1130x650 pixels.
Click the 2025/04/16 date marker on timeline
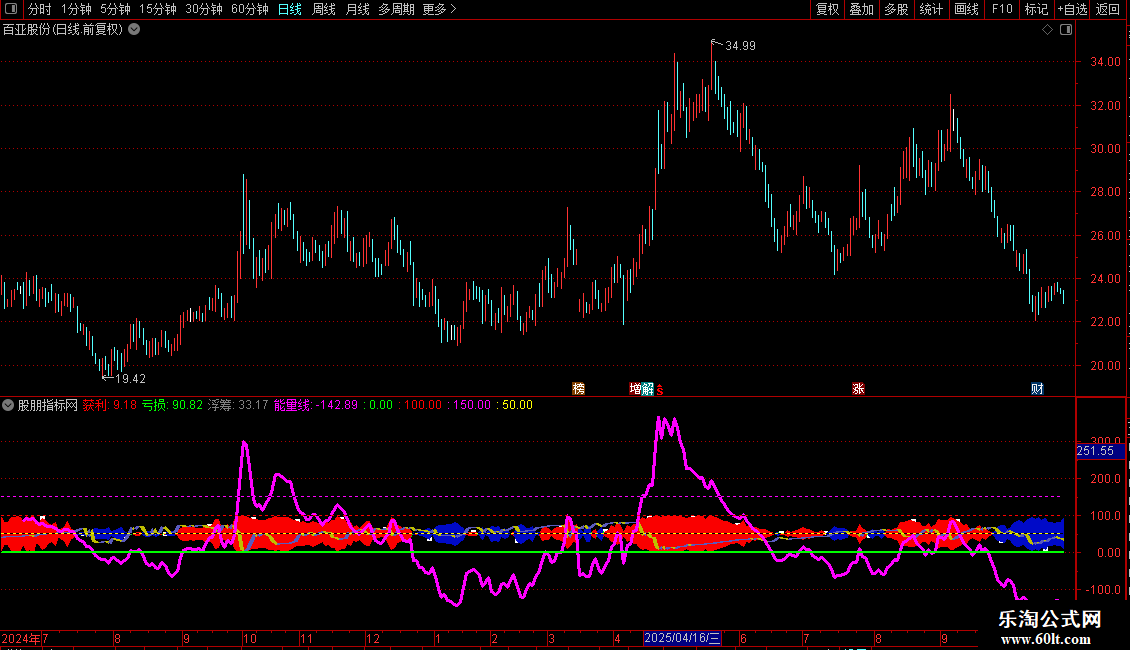[x=682, y=638]
